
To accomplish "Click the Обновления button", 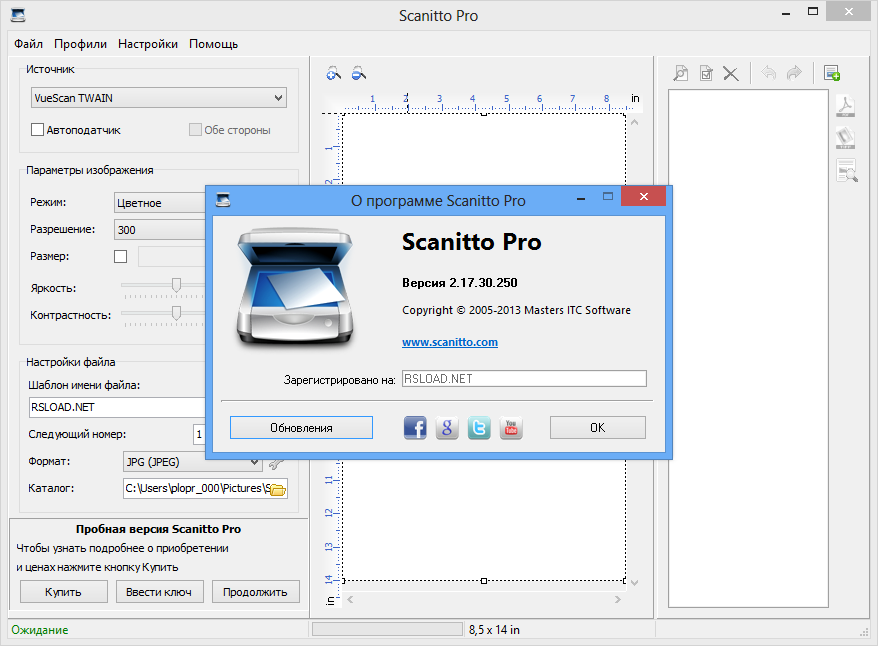I will coord(301,428).
